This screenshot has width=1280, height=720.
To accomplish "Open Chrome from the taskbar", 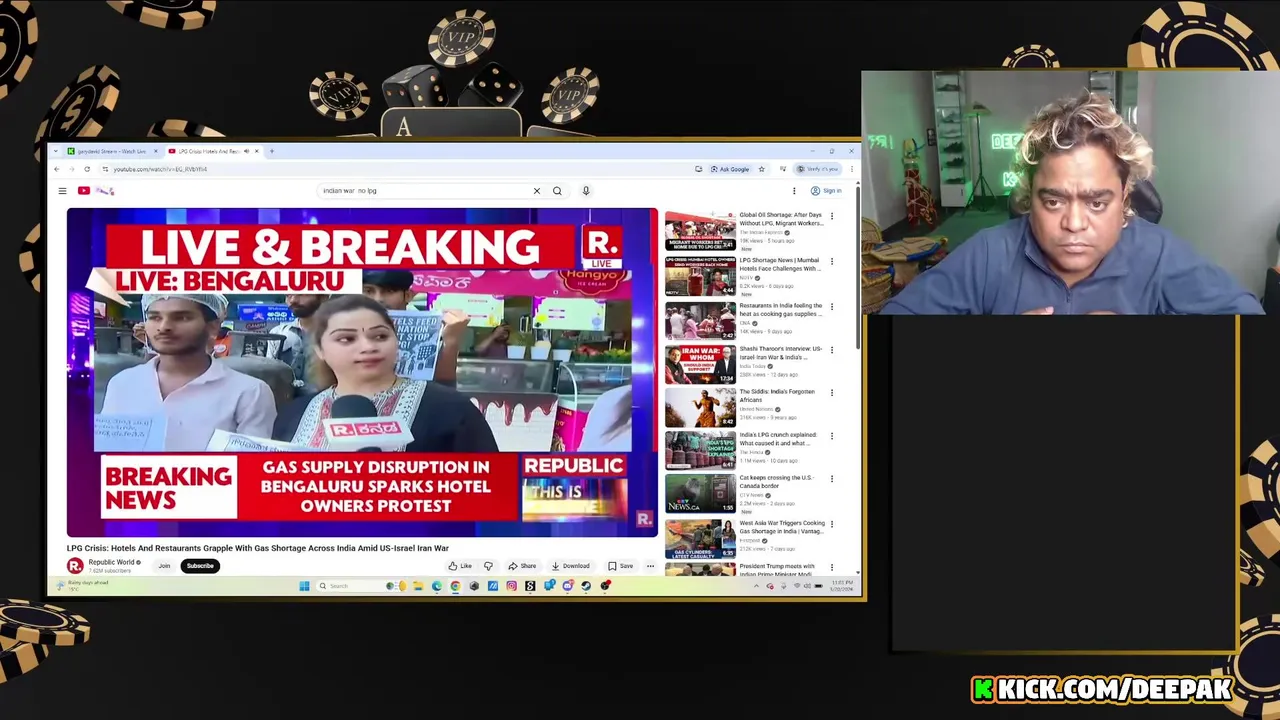I will tap(455, 586).
